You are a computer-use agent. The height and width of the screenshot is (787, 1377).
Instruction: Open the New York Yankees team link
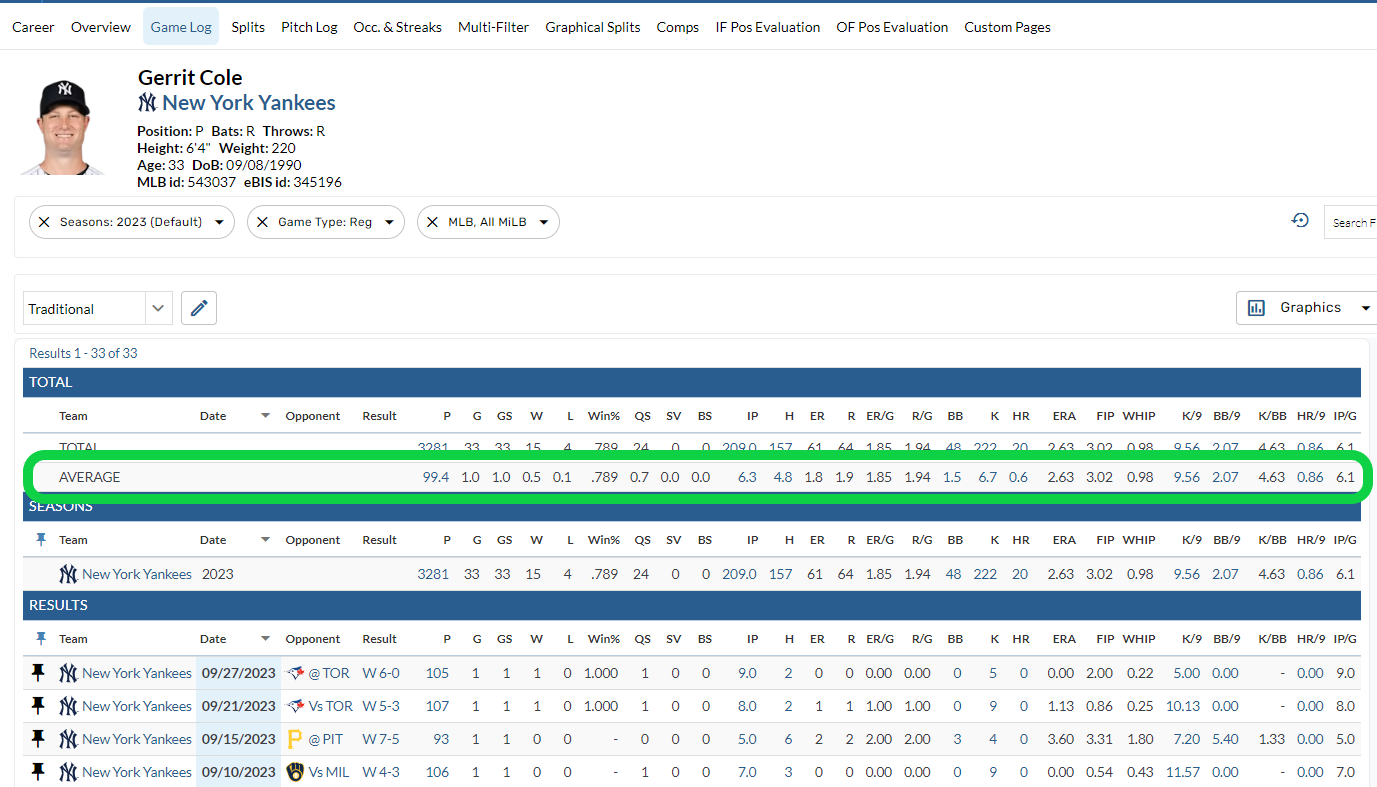coord(248,103)
